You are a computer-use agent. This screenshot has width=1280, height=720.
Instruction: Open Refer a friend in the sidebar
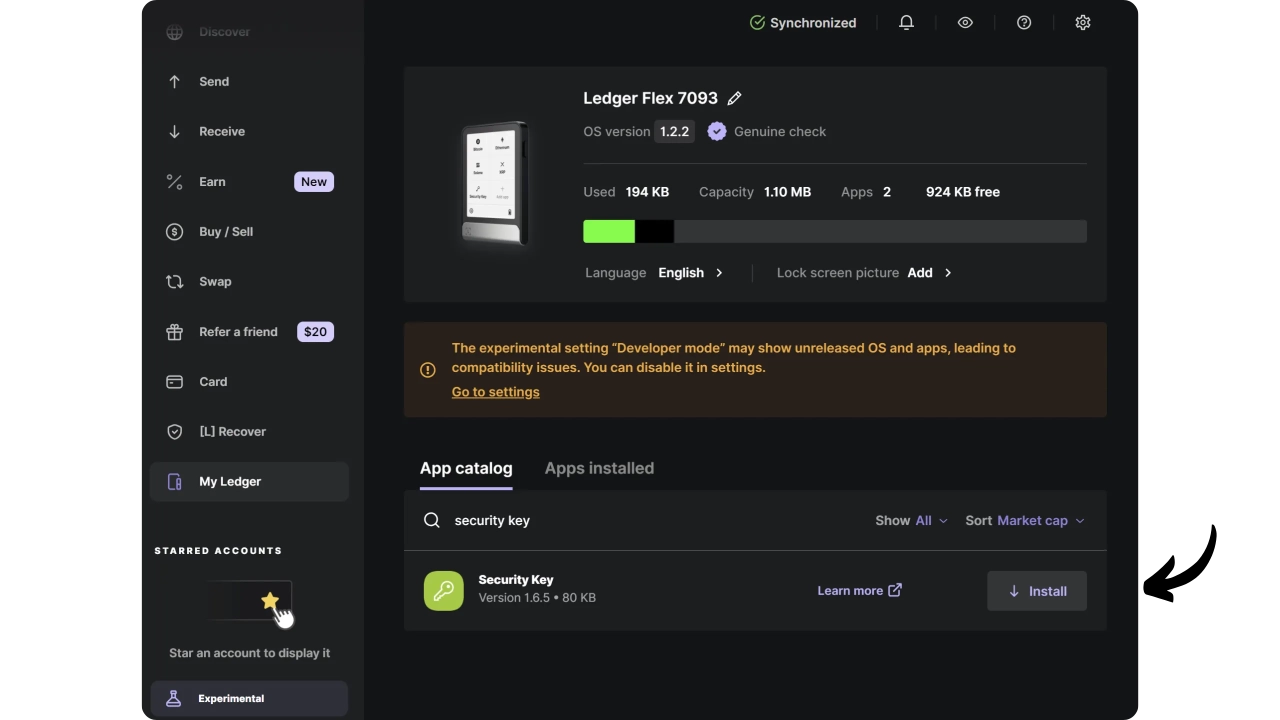249,332
